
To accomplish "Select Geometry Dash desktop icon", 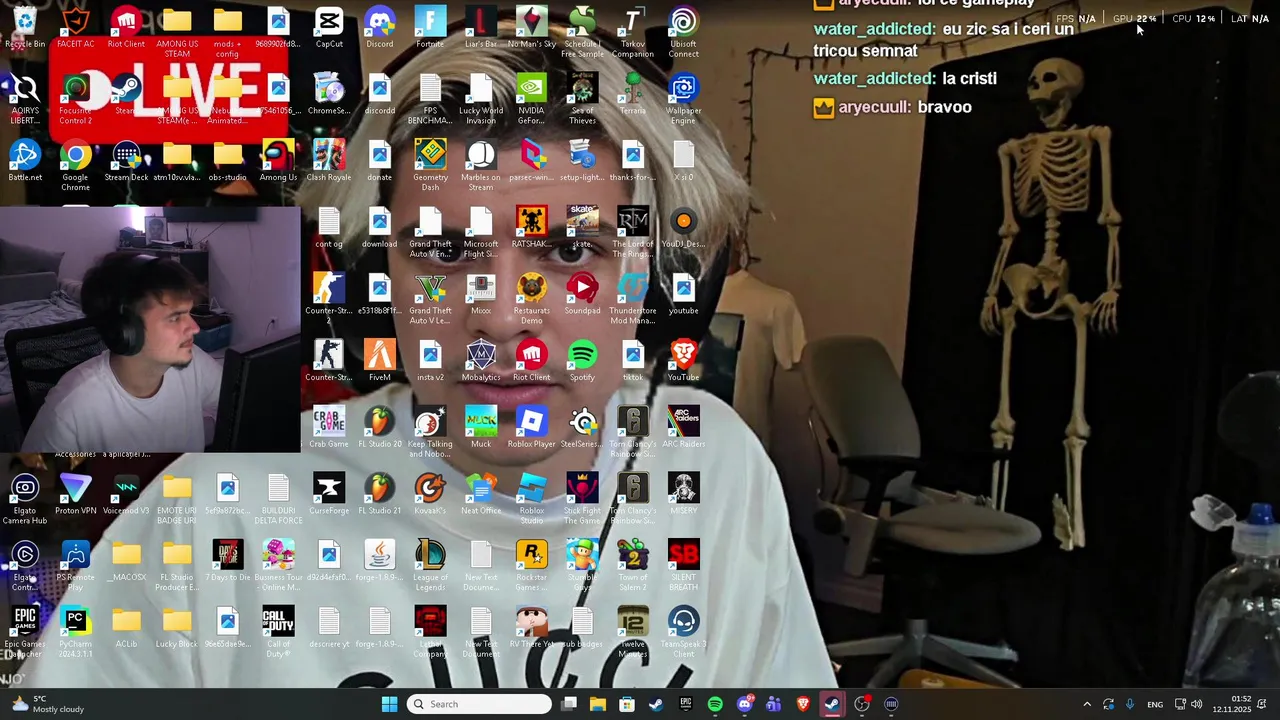I will pos(430,166).
